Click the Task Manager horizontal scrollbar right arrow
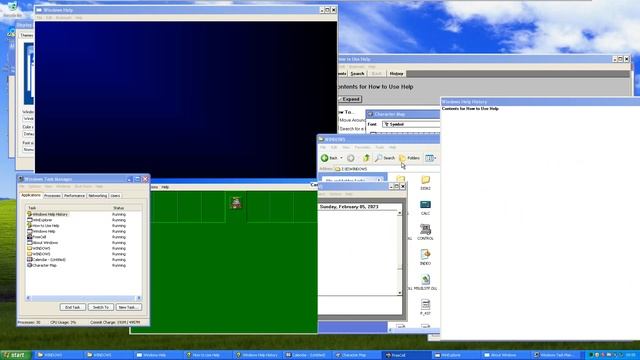The height and width of the screenshot is (360, 640). click(139, 298)
